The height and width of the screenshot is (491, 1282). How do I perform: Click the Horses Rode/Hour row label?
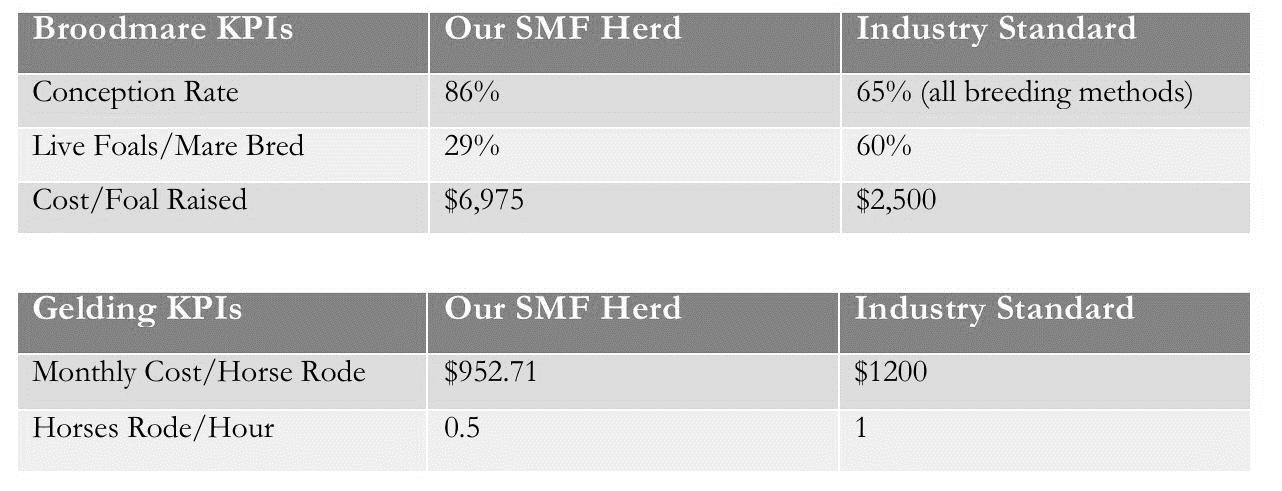(x=153, y=428)
